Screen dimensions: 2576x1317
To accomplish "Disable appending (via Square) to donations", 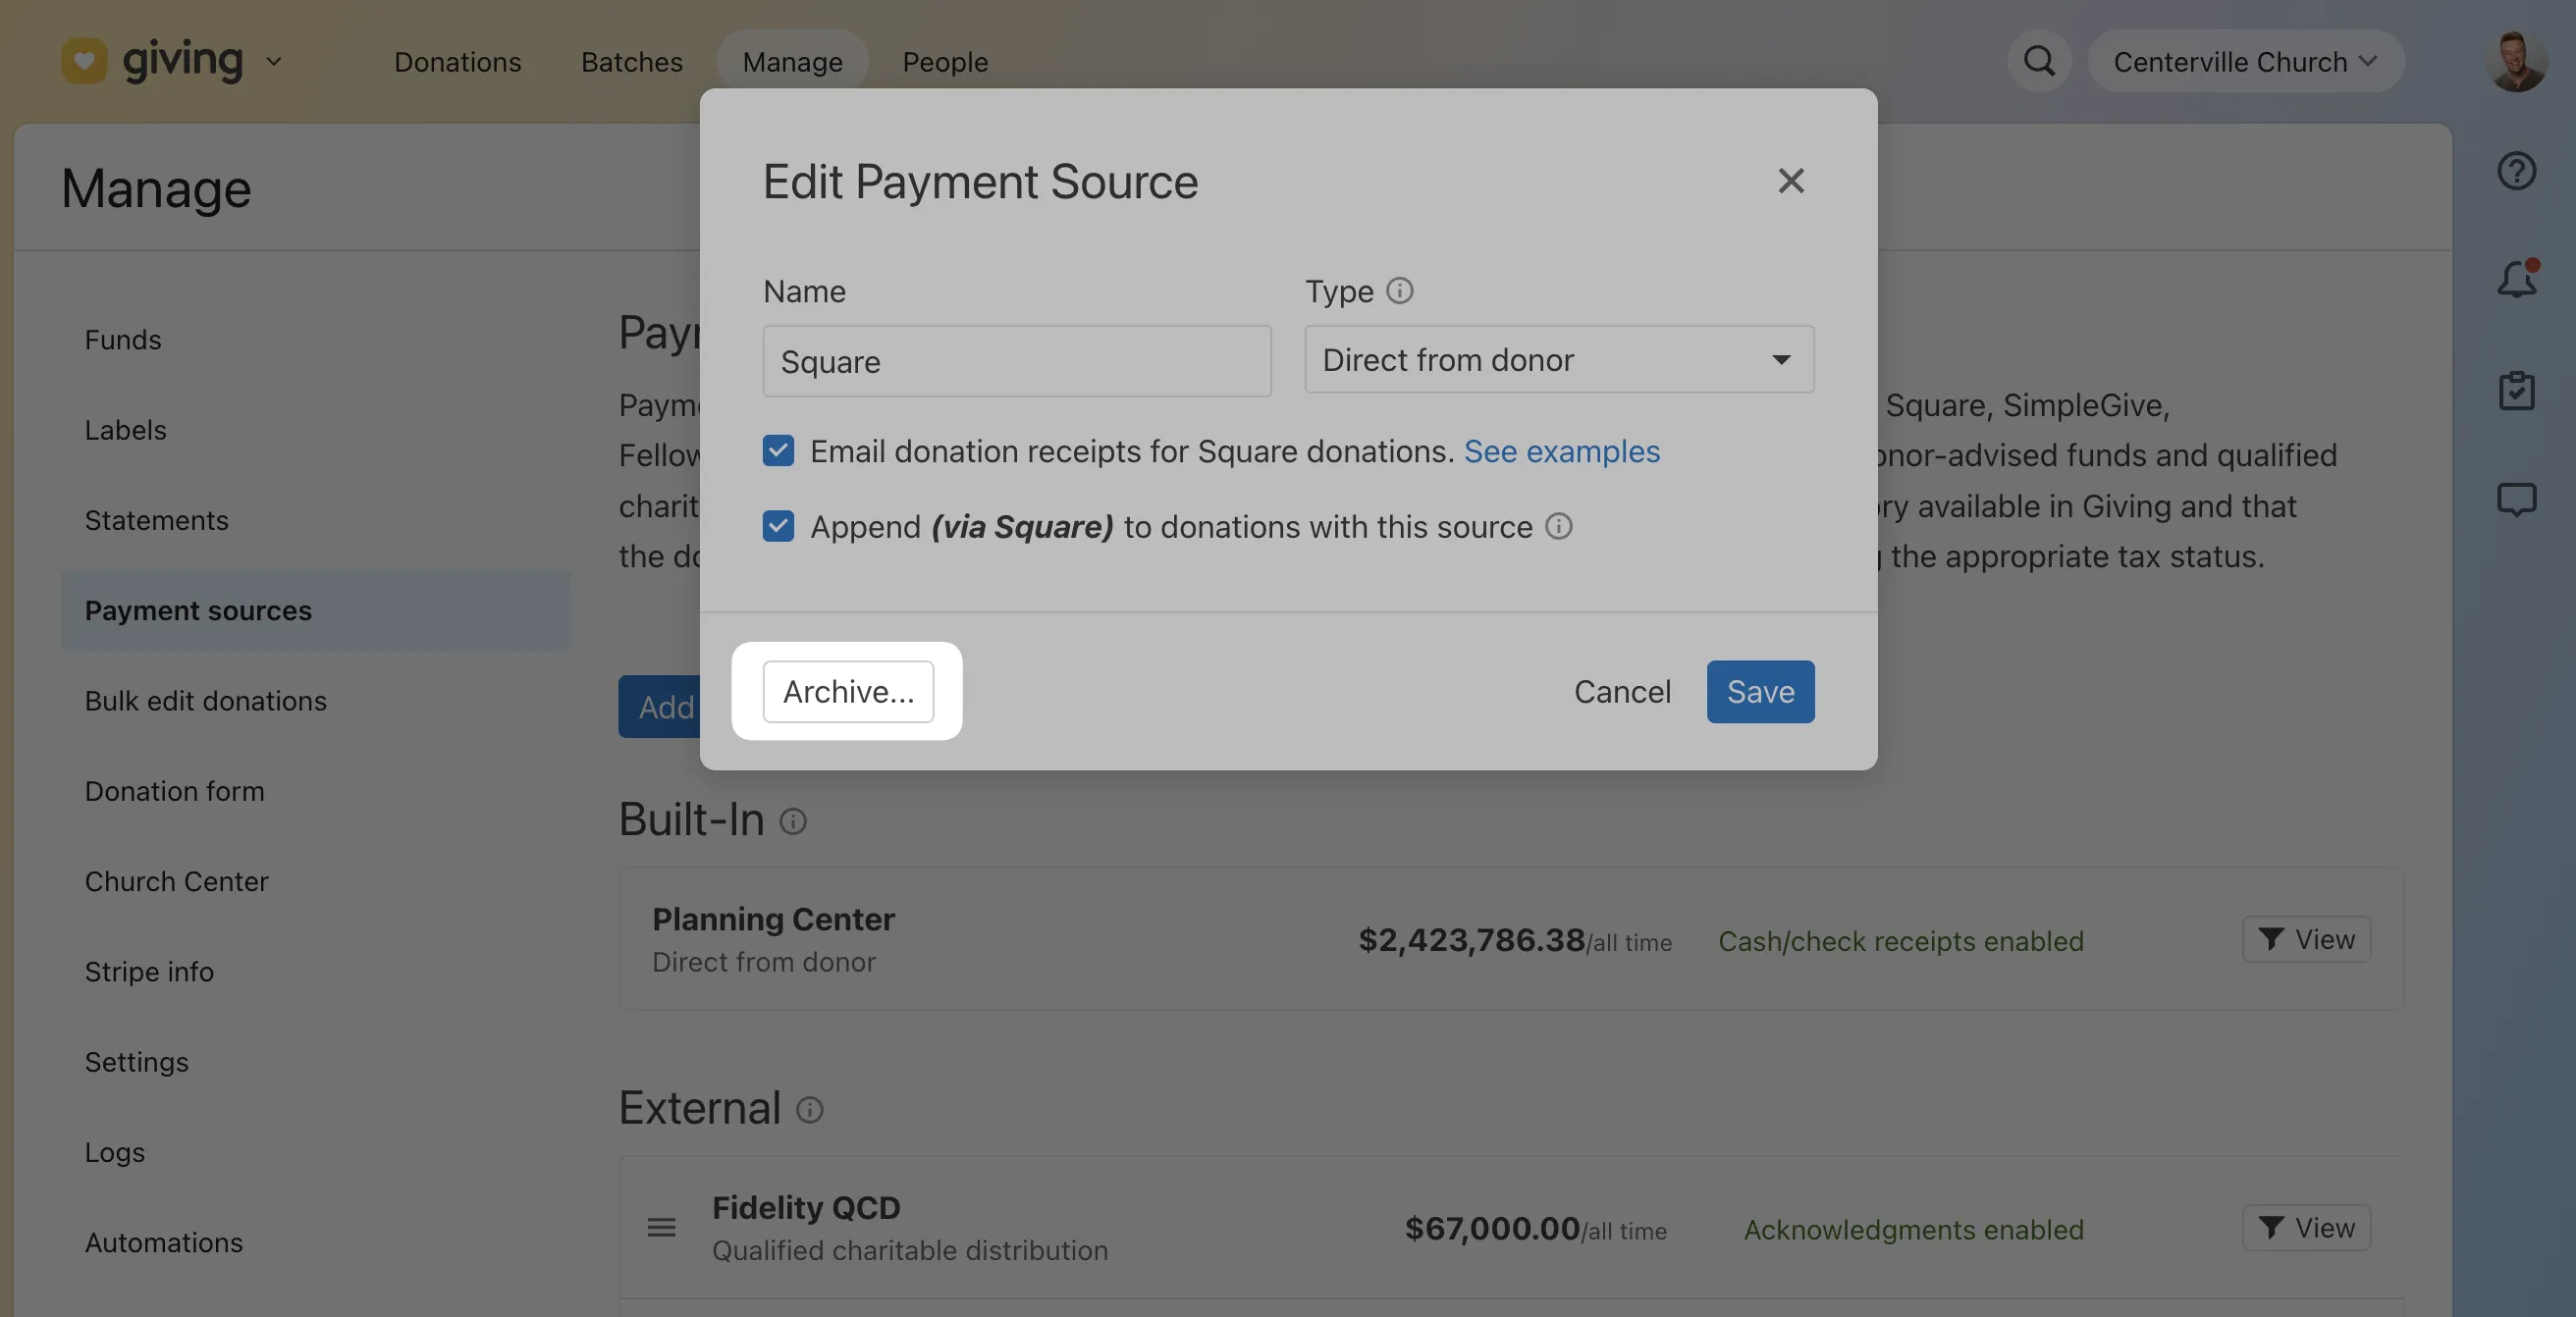I will (778, 527).
